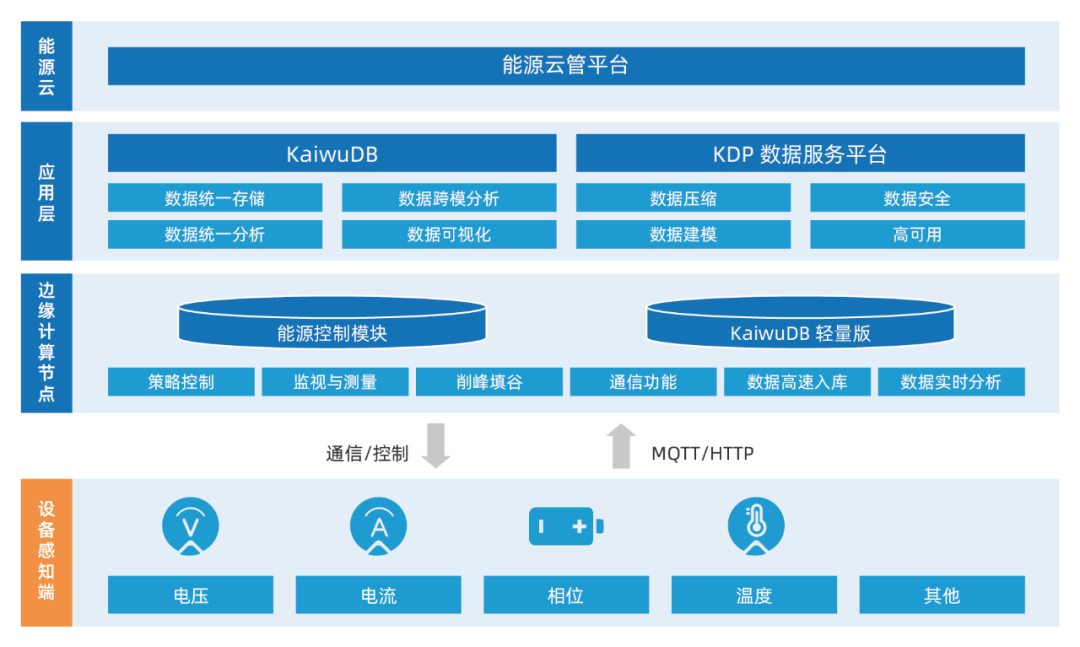Click the 数据统一存储 box
This screenshot has width=1080, height=647.
coord(215,198)
